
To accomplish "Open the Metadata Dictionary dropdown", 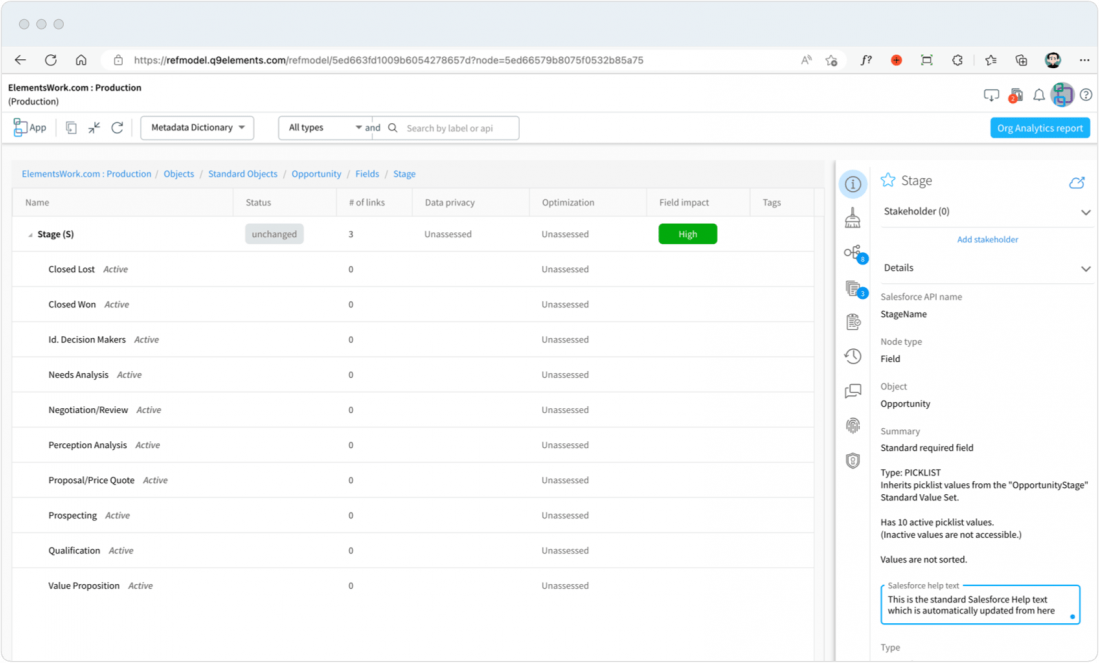I will [196, 127].
